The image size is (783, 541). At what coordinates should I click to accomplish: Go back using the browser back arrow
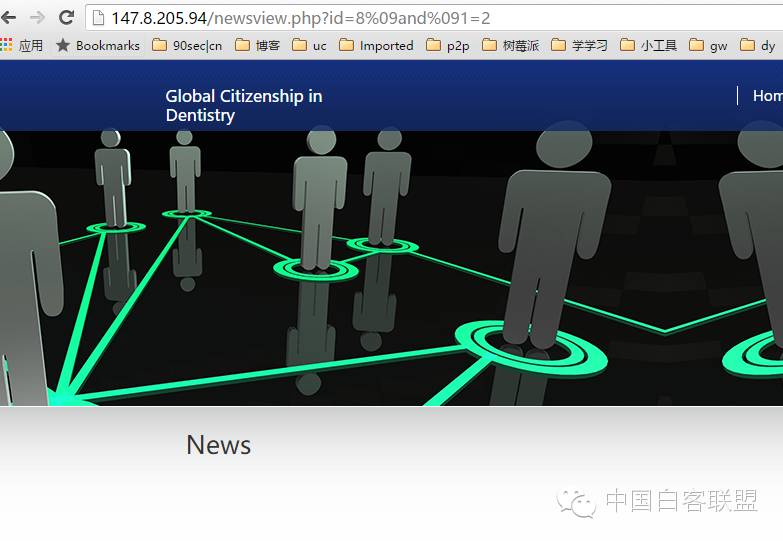[x=8, y=18]
